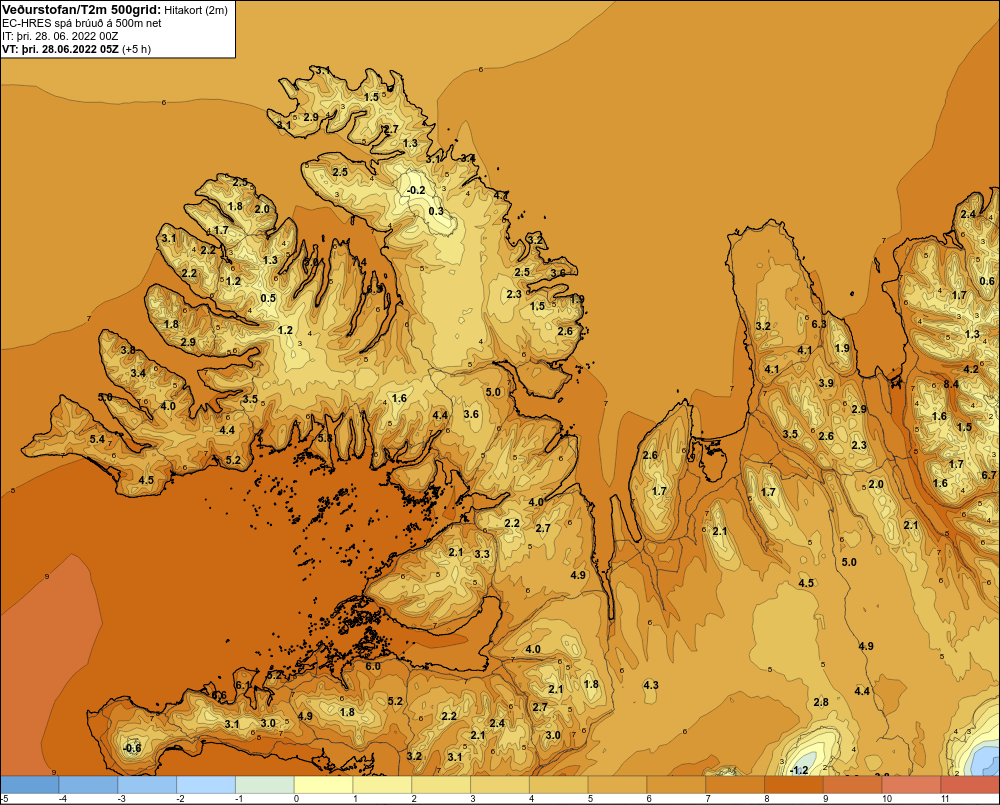
Task: Pick the legend color band between 1 and 2
Action: point(382,784)
